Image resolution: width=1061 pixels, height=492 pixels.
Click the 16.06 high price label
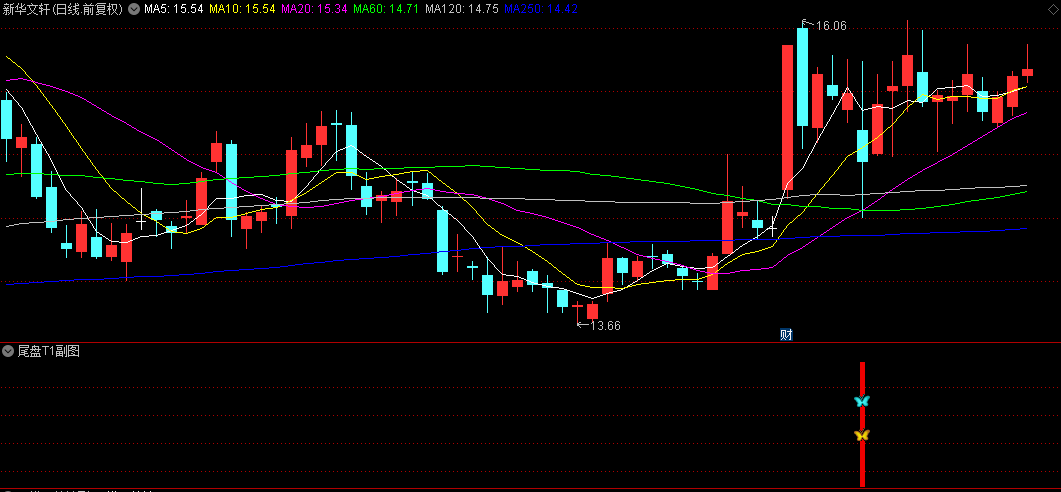pyautogui.click(x=830, y=26)
